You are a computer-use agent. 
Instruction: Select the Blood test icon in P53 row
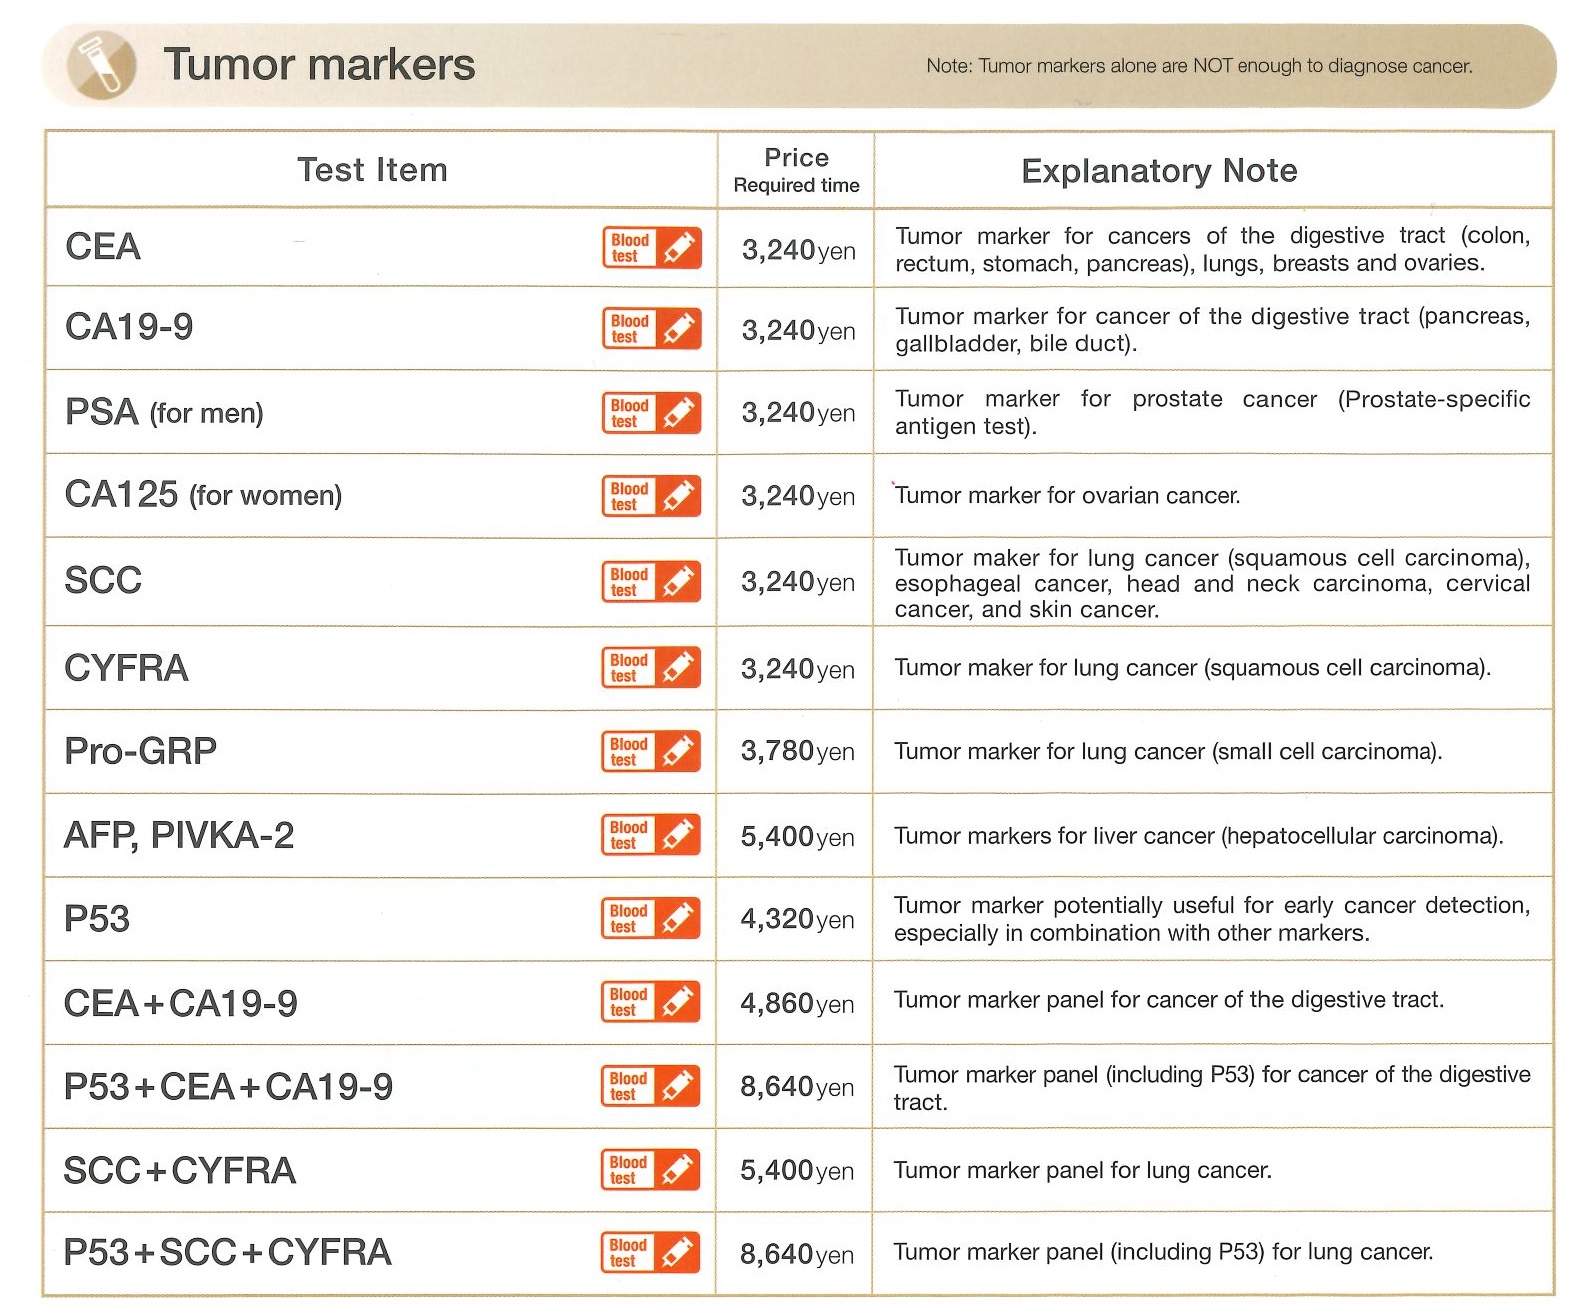pyautogui.click(x=651, y=919)
